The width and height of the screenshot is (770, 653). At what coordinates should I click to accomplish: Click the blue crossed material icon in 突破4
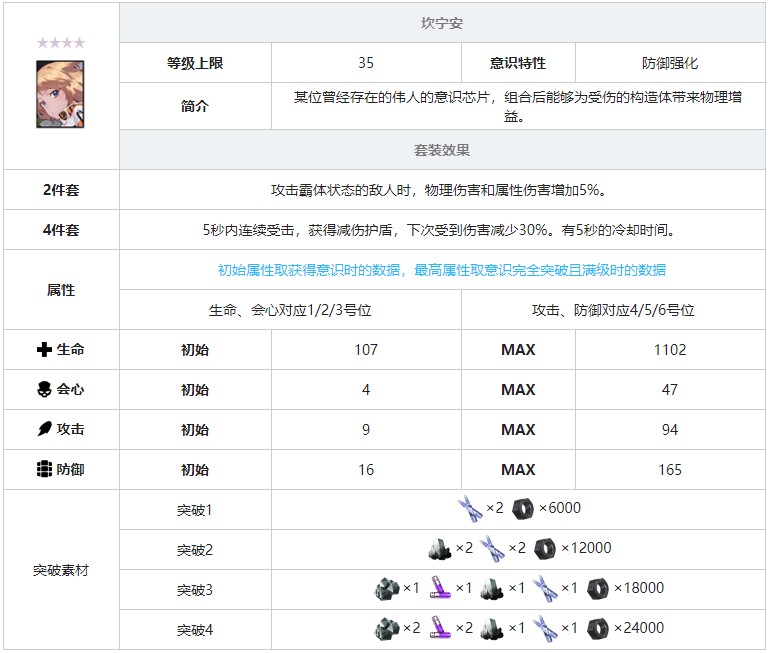pyautogui.click(x=545, y=628)
